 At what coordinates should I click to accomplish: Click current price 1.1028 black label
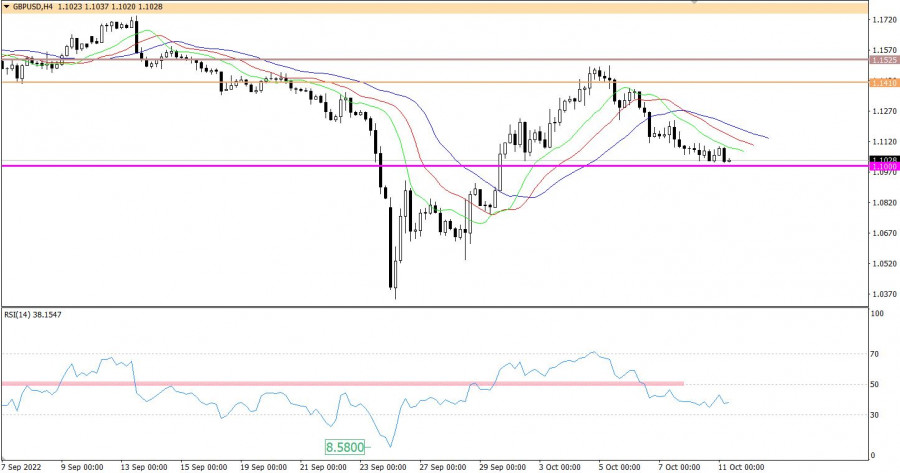pos(883,159)
